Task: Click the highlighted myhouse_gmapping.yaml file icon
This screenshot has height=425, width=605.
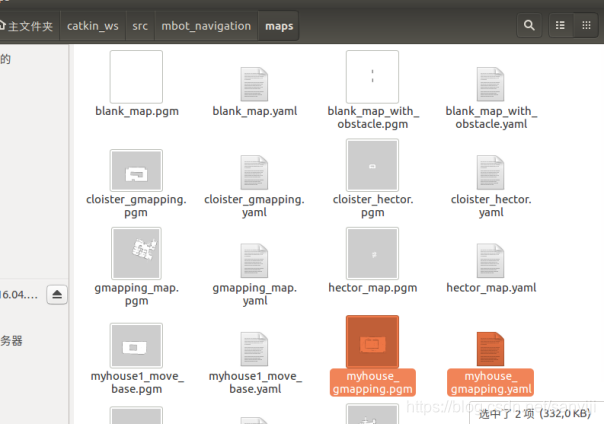Action: [x=490, y=349]
